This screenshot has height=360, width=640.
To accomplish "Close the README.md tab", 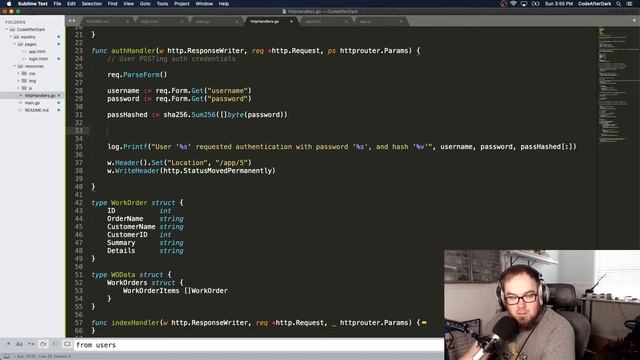I will [x=127, y=21].
